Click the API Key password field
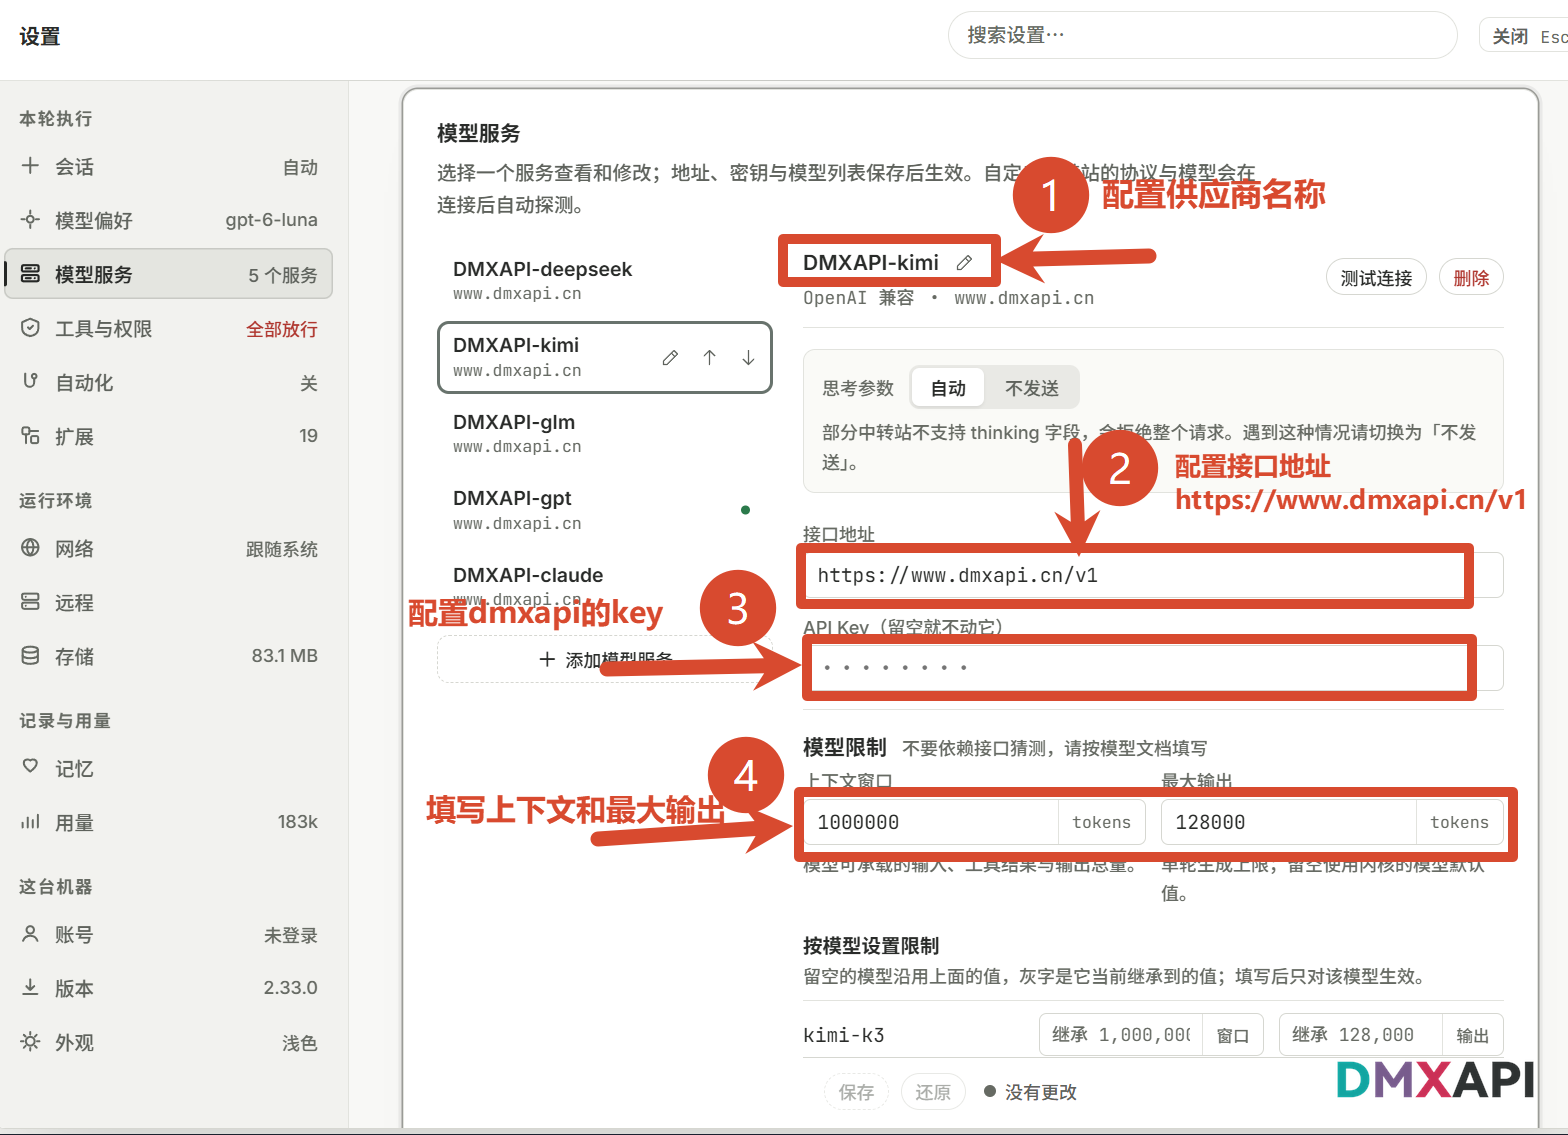The image size is (1568, 1135). [1153, 667]
